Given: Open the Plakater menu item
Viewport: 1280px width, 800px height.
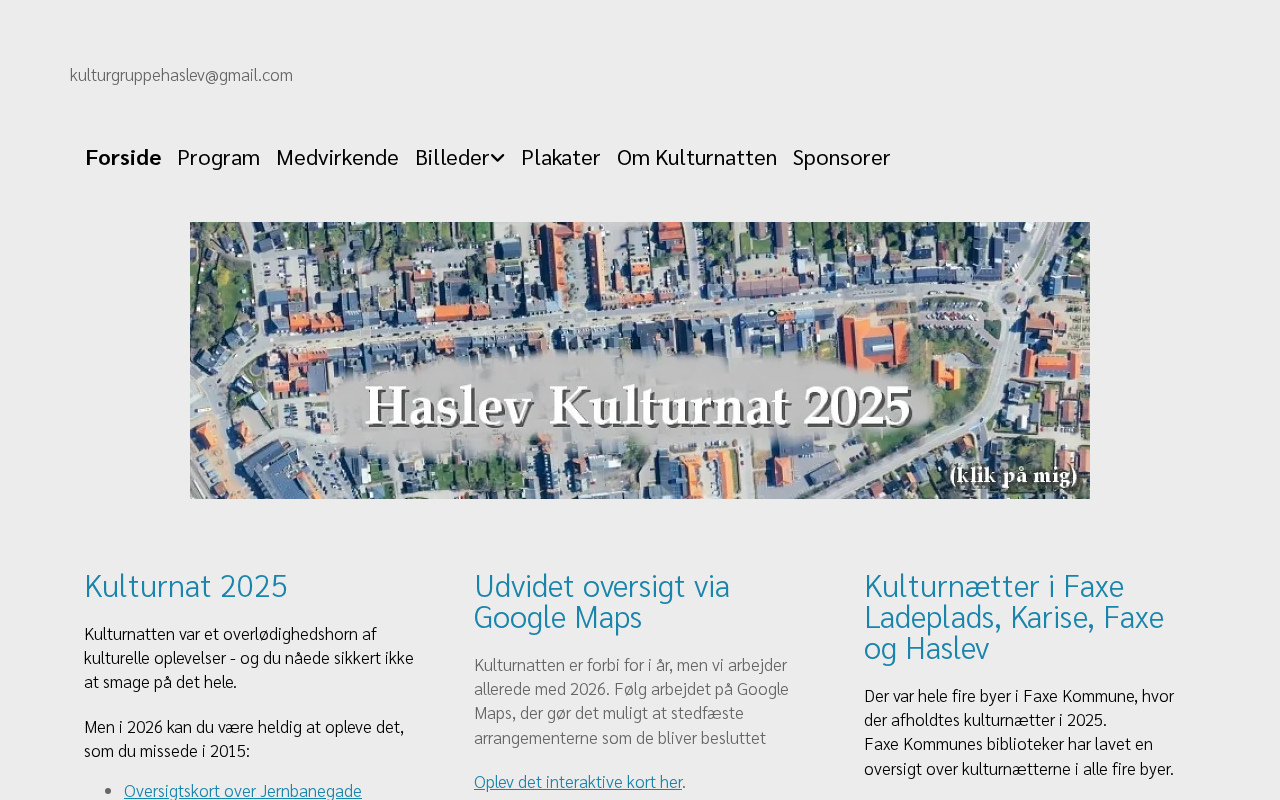Looking at the screenshot, I should 560,157.
